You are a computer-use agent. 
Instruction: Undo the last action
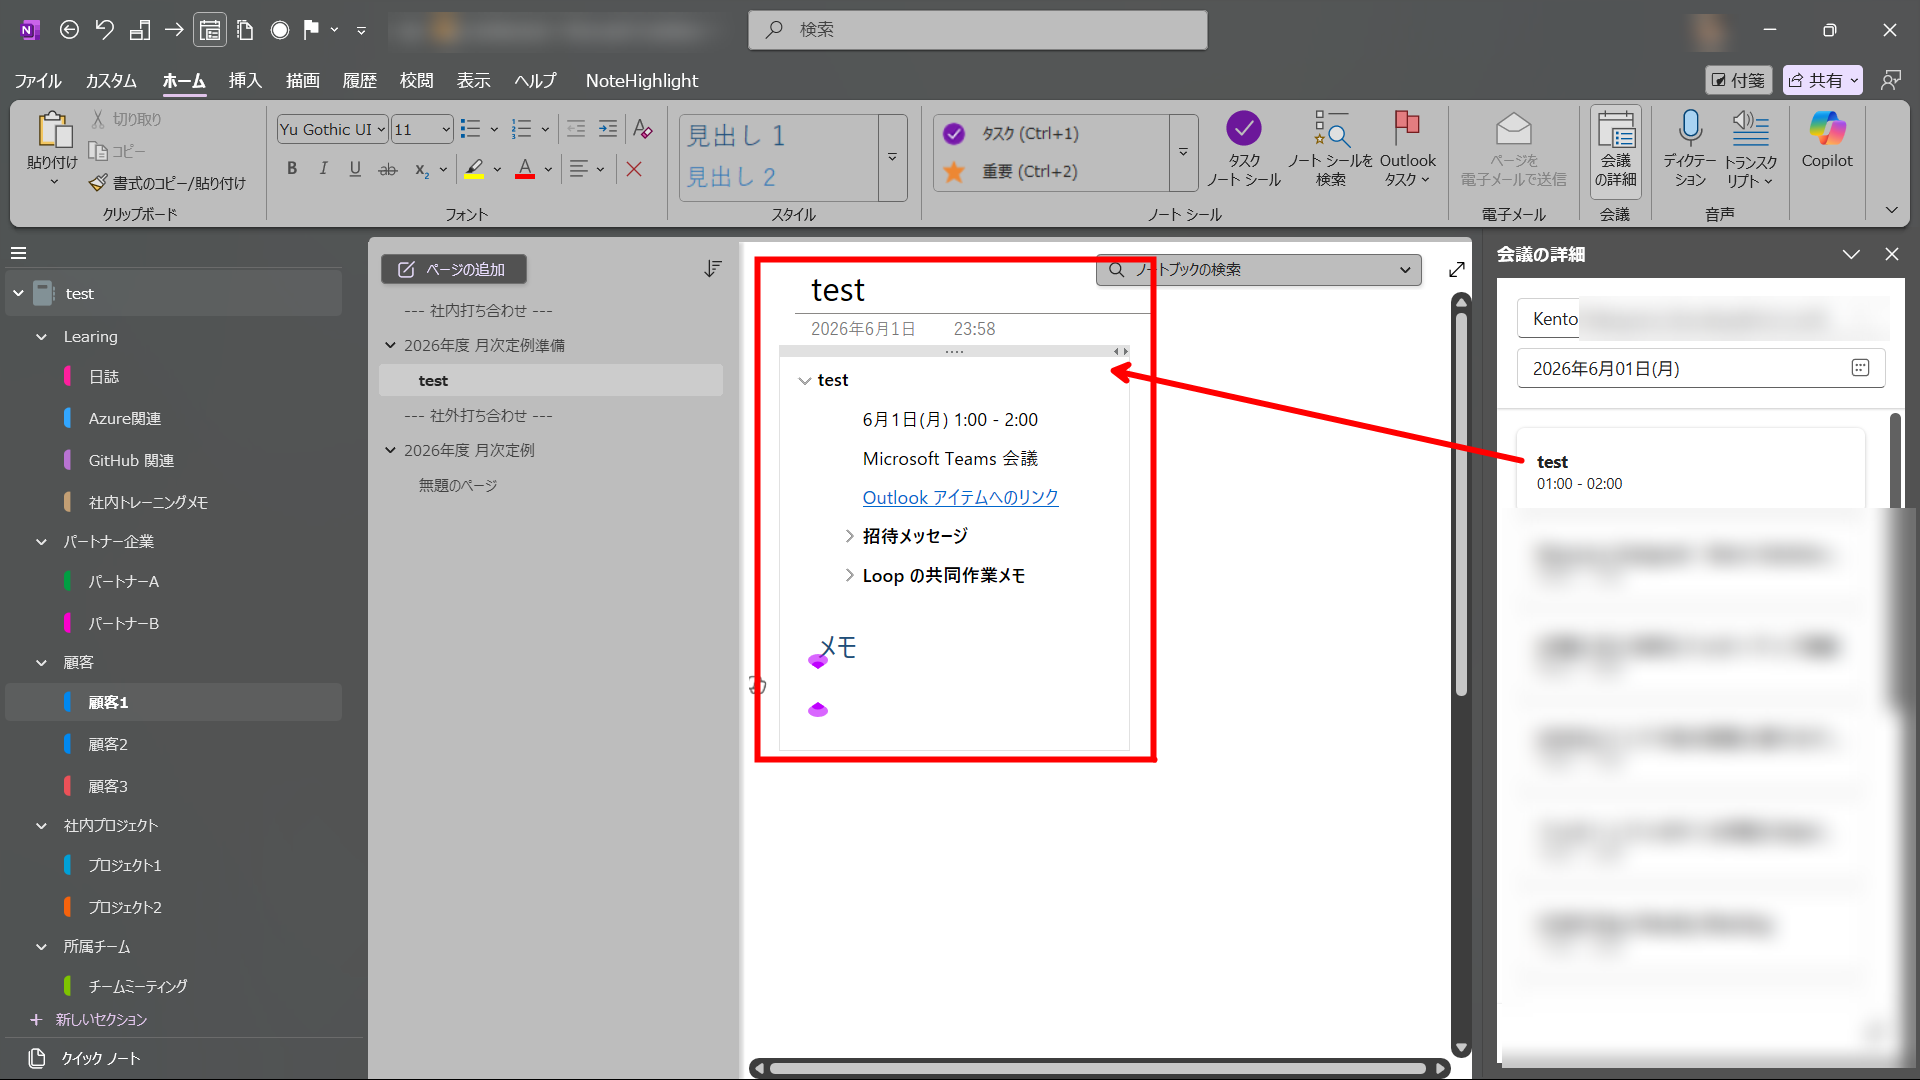104,30
